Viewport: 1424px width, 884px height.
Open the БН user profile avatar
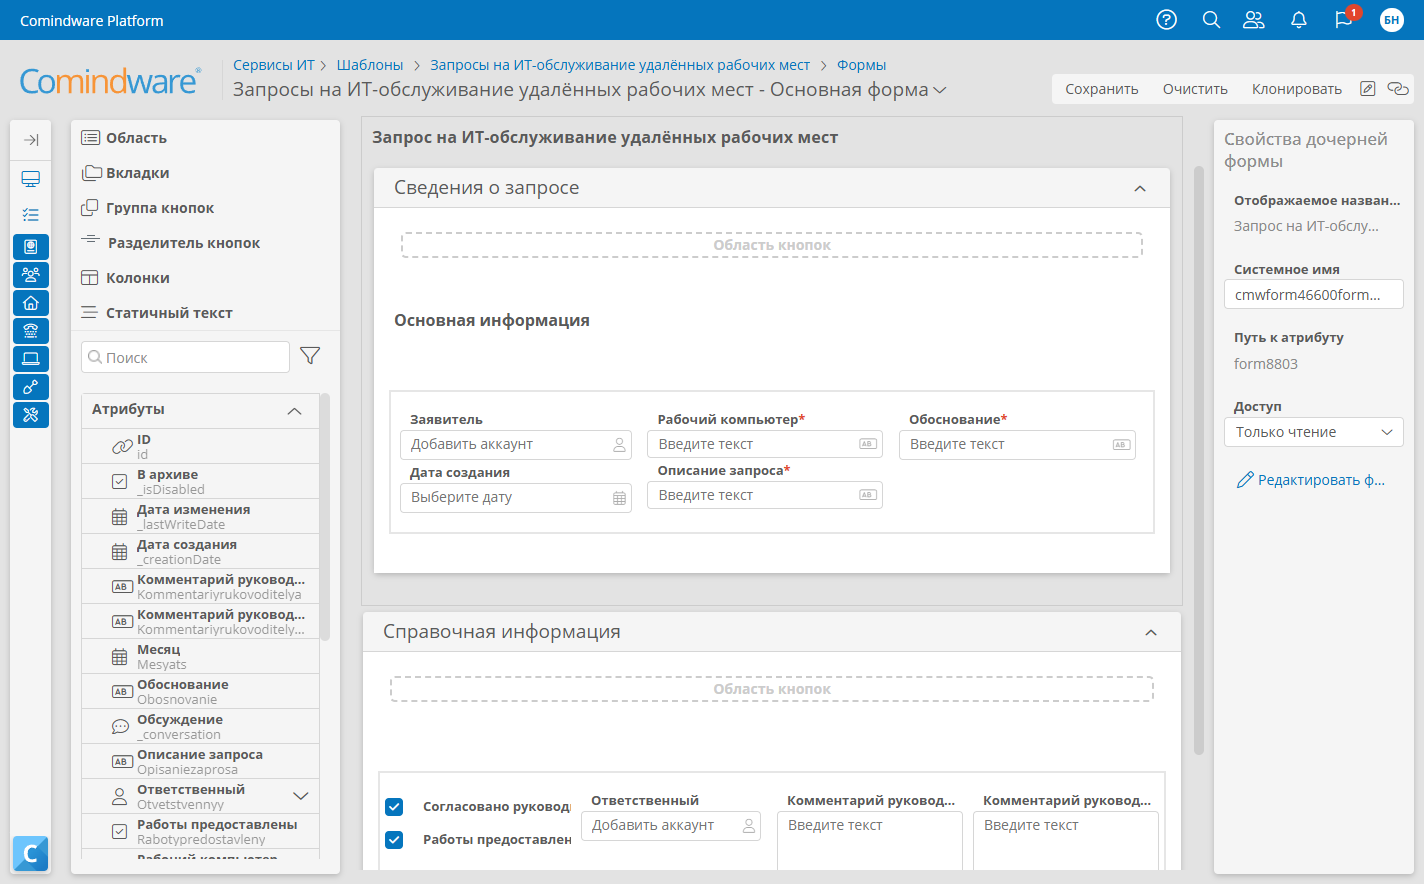click(x=1391, y=20)
